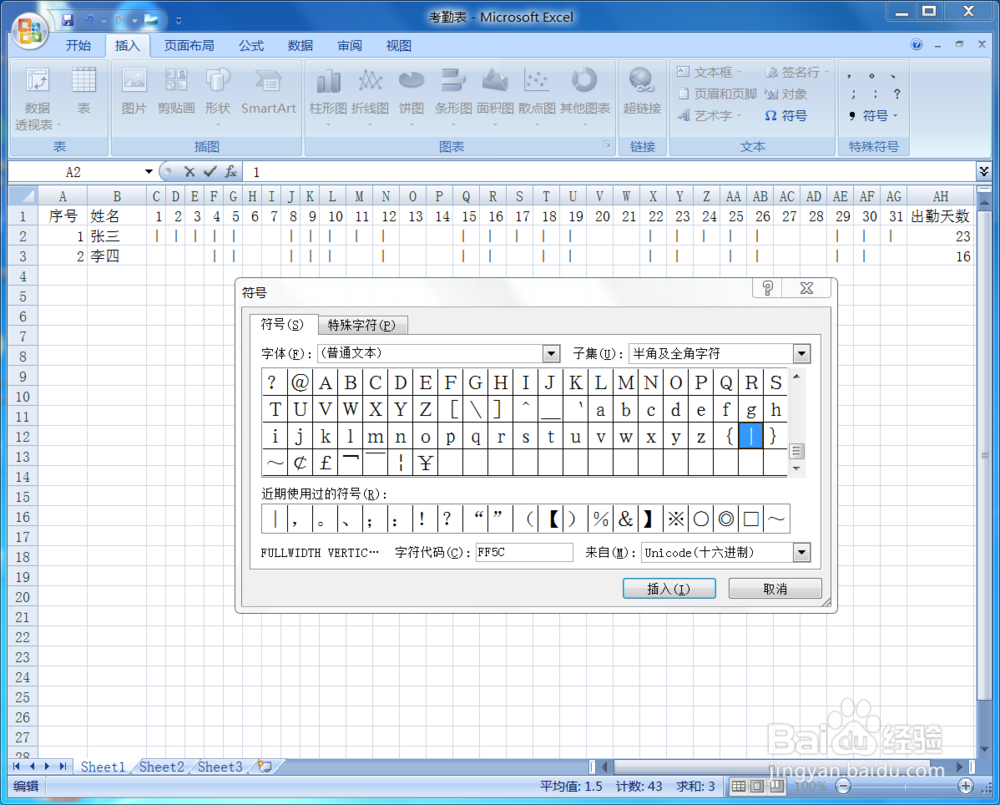Viewport: 1000px width, 805px height.
Task: Insert a pie chart
Action: tap(411, 95)
